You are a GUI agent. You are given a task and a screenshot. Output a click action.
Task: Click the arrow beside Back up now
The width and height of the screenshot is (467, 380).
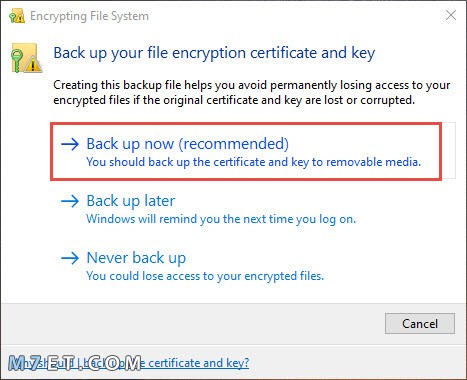(x=70, y=144)
